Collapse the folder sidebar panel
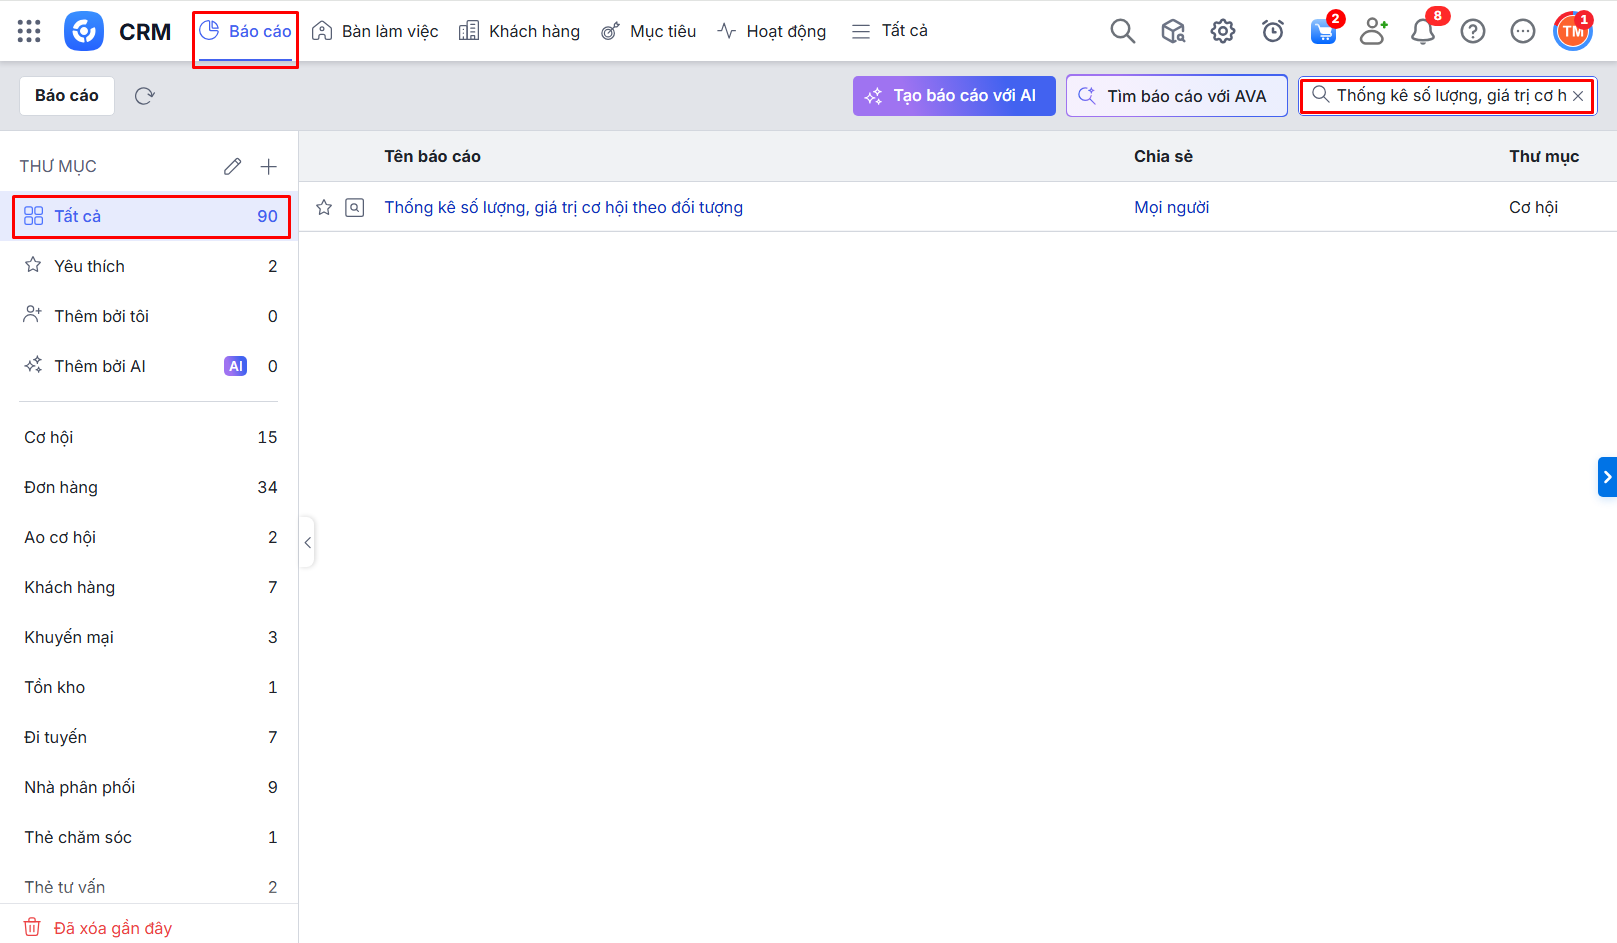1617x943 pixels. click(x=308, y=542)
